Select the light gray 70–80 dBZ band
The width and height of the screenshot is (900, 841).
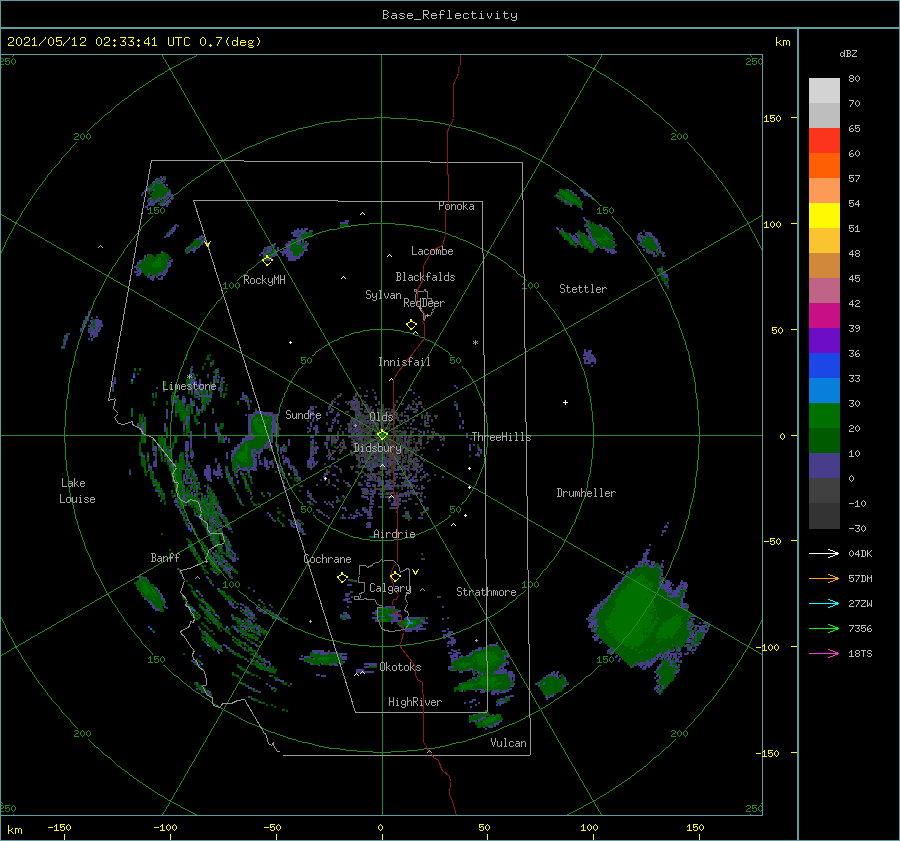click(824, 90)
